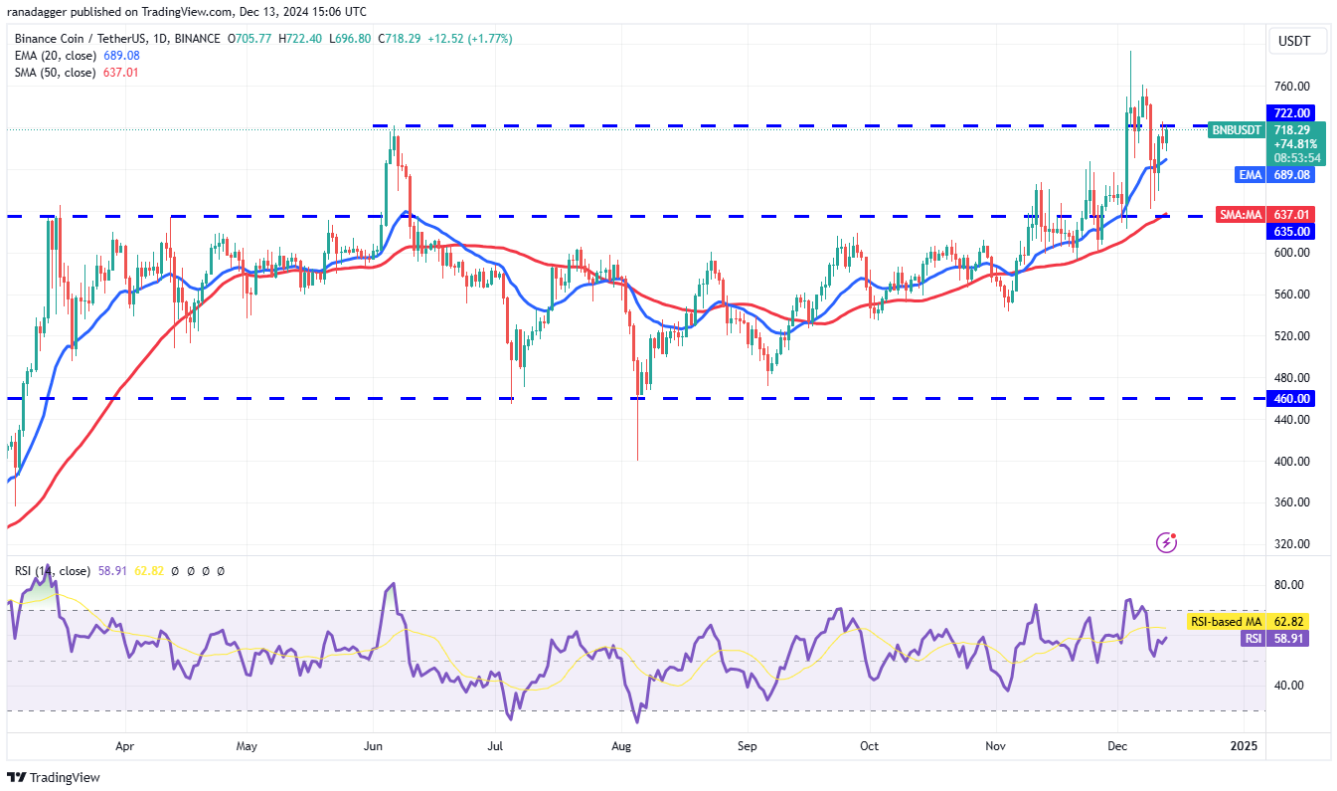Viewport: 1337px width, 791px height.
Task: Click the 440.00 tick on price axis
Action: pyautogui.click(x=1290, y=419)
